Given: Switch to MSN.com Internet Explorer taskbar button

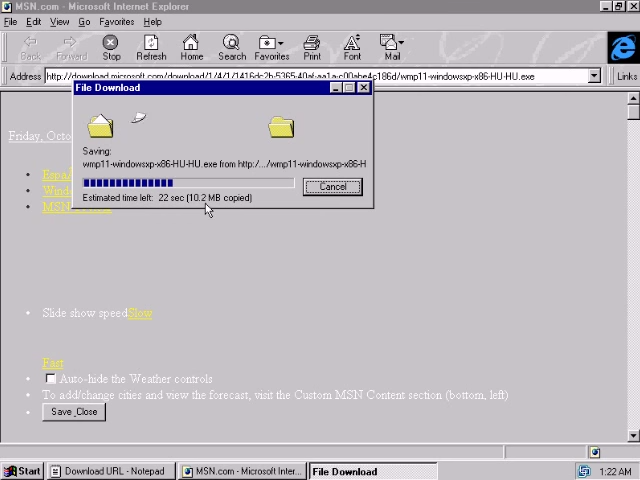Looking at the screenshot, I should tap(242, 471).
